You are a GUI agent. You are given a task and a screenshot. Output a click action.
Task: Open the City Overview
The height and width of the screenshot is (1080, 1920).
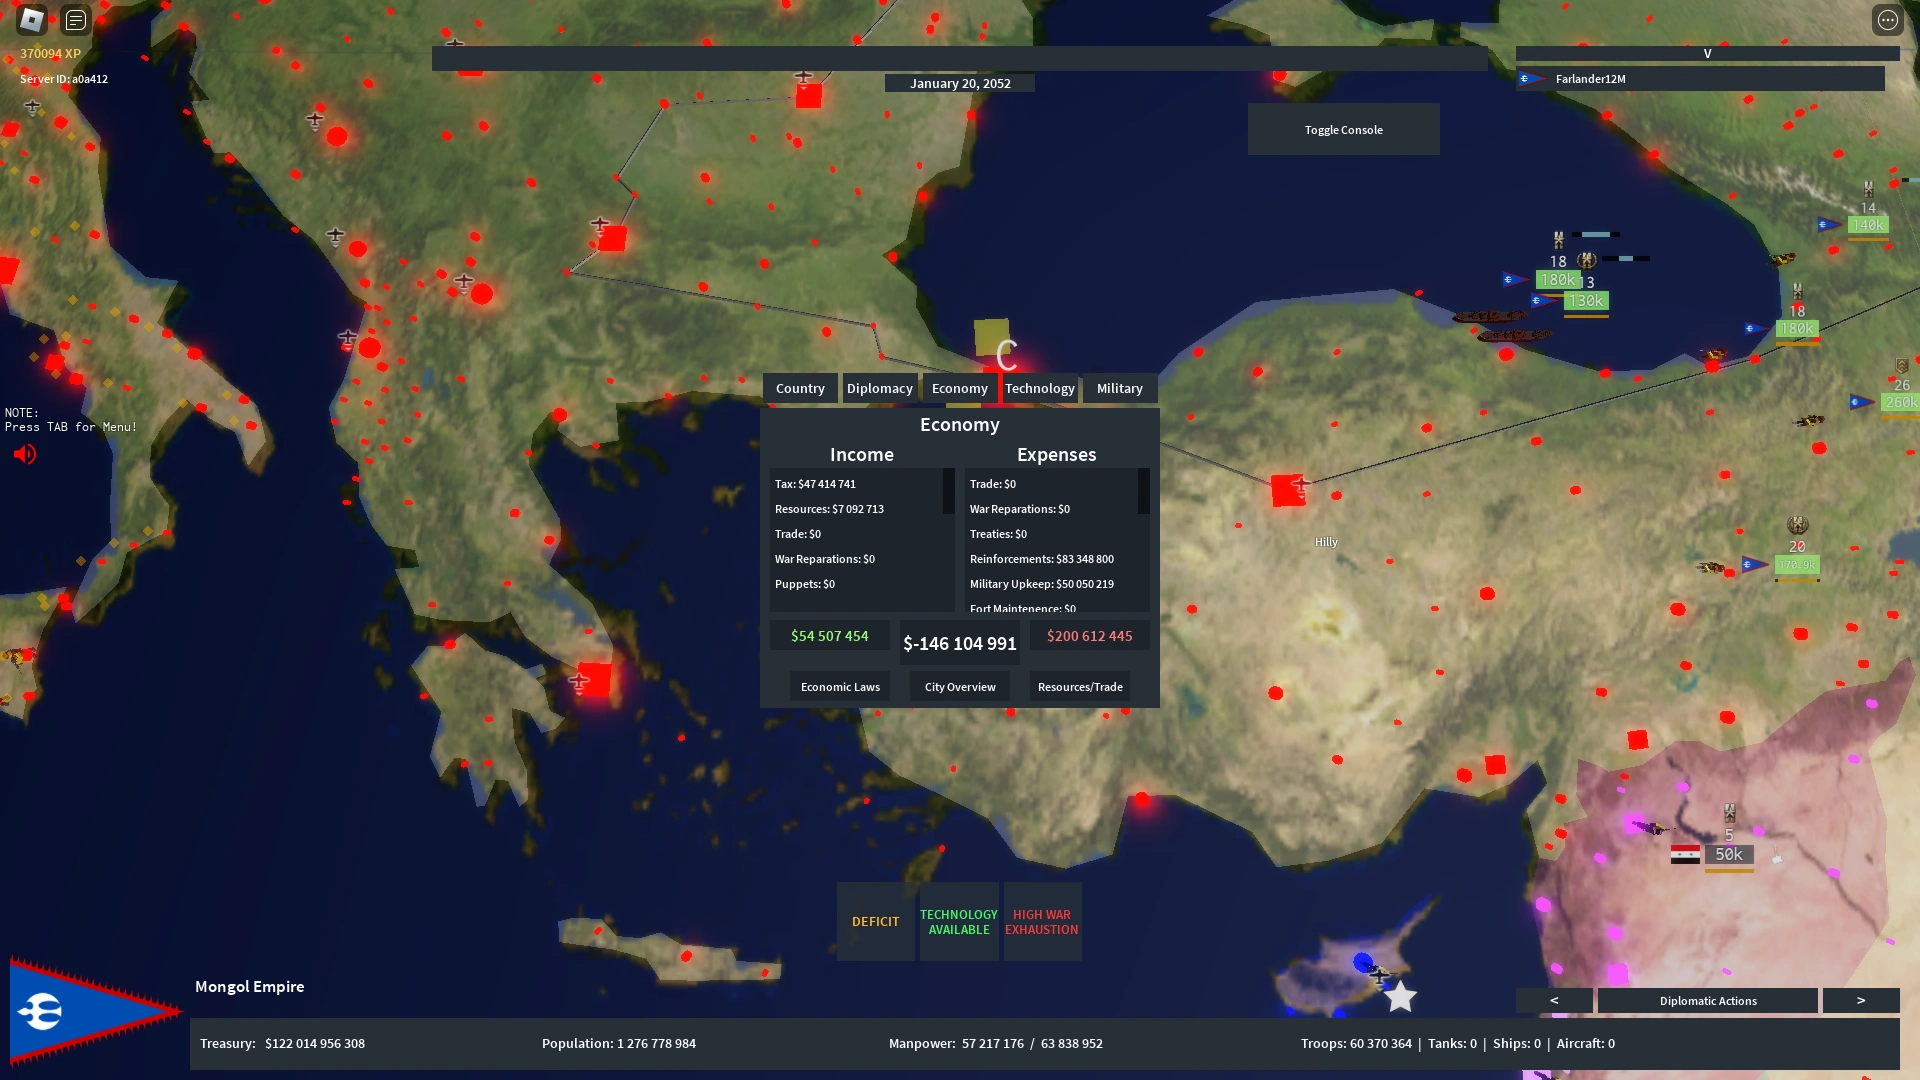(960, 687)
